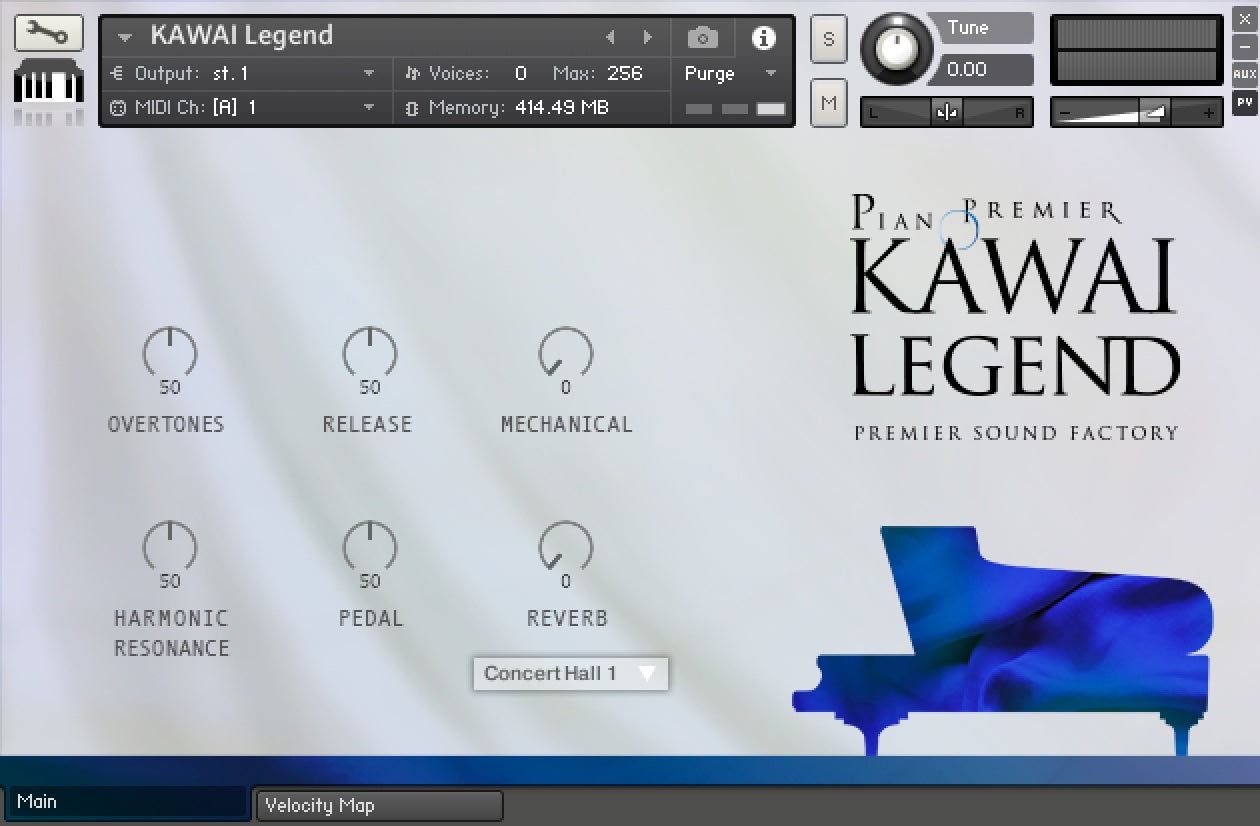Open the KAWAI Legend instrument name menu arrow
This screenshot has width=1260, height=826.
(125, 38)
